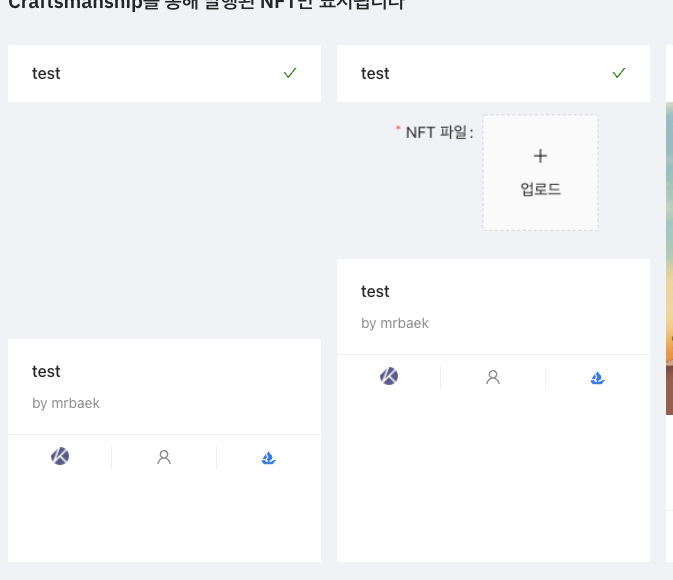Open OpenSea icon in left test card
Screen dimensions: 673x580
pos(269,458)
